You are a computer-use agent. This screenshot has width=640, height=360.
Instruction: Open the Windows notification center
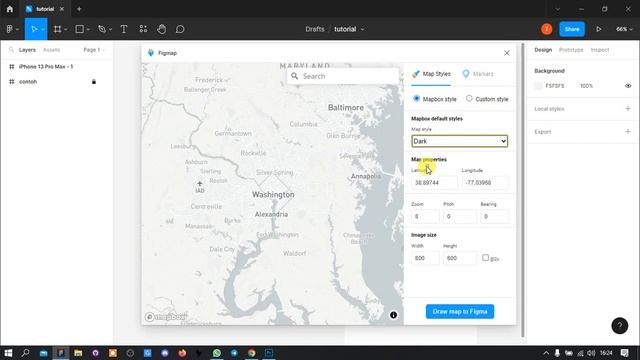click(624, 353)
